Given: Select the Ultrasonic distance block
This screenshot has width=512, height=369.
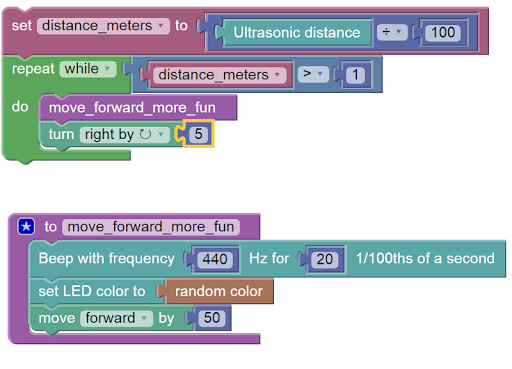Looking at the screenshot, I should point(297,33).
